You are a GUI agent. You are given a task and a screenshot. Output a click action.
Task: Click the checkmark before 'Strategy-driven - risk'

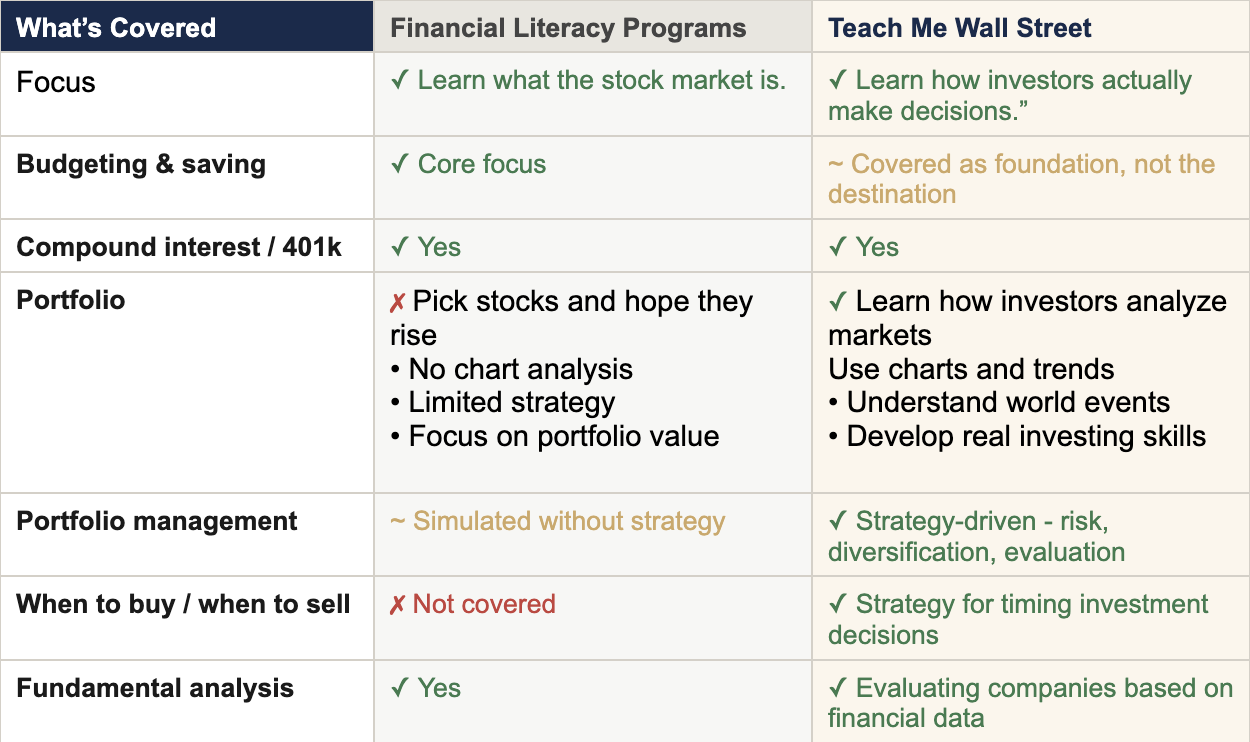[837, 522]
